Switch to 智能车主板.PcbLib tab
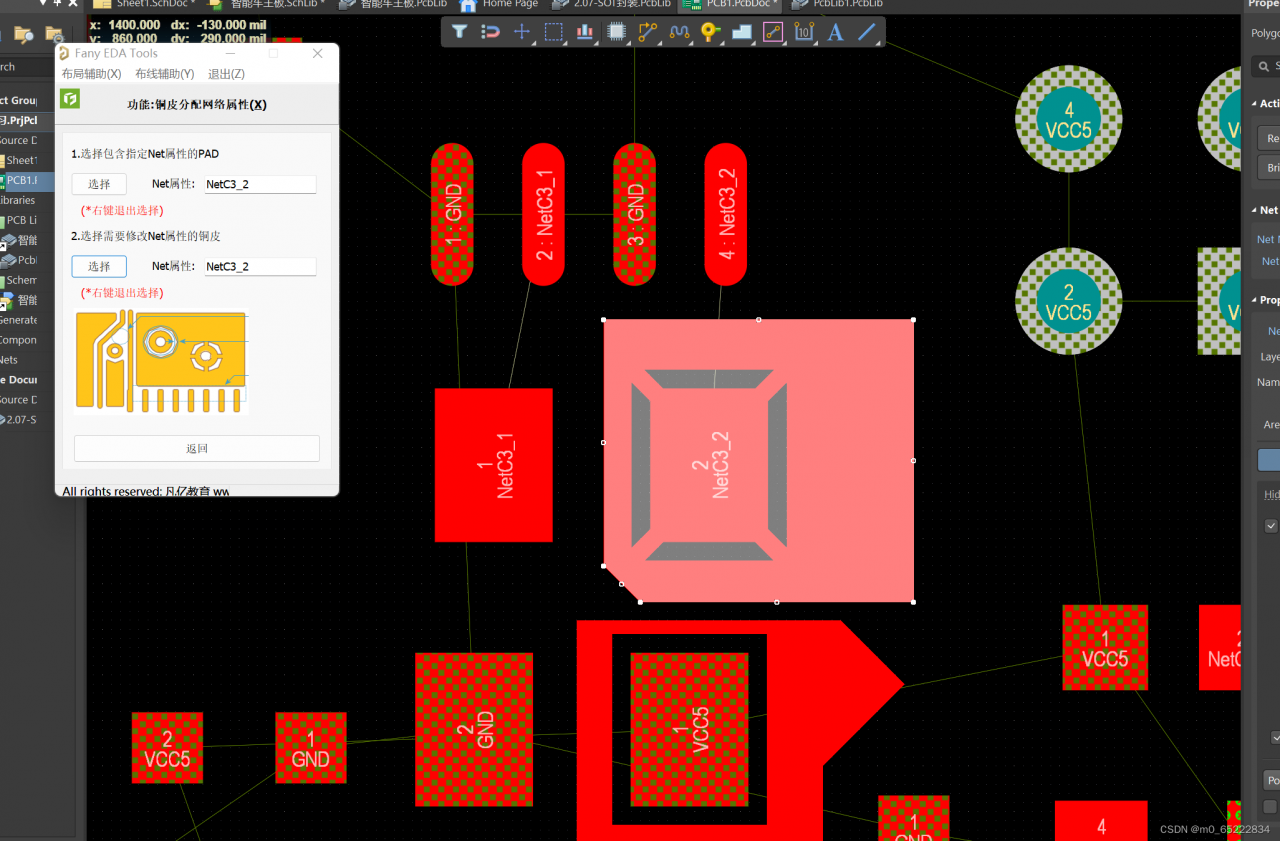1280x841 pixels. [x=393, y=4]
